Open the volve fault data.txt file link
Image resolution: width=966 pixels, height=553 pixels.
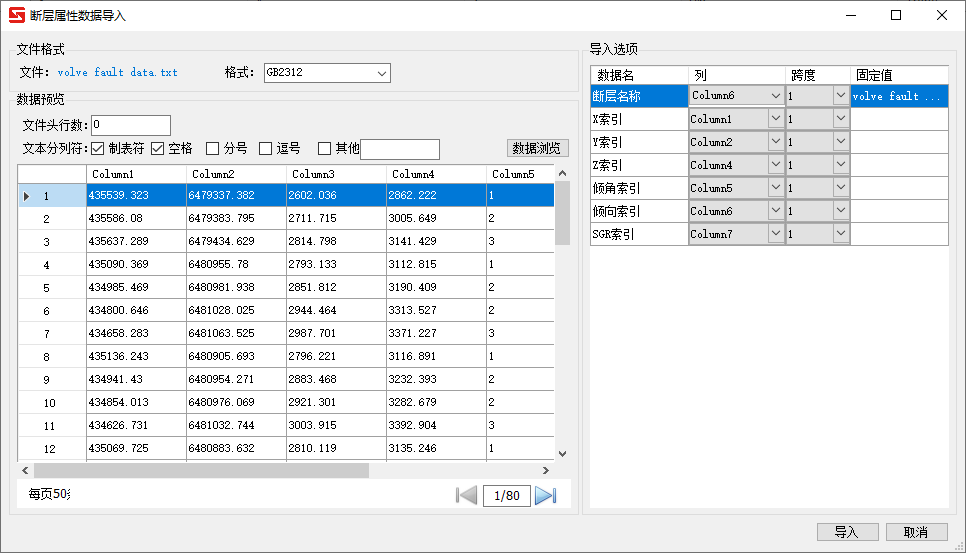coord(118,73)
